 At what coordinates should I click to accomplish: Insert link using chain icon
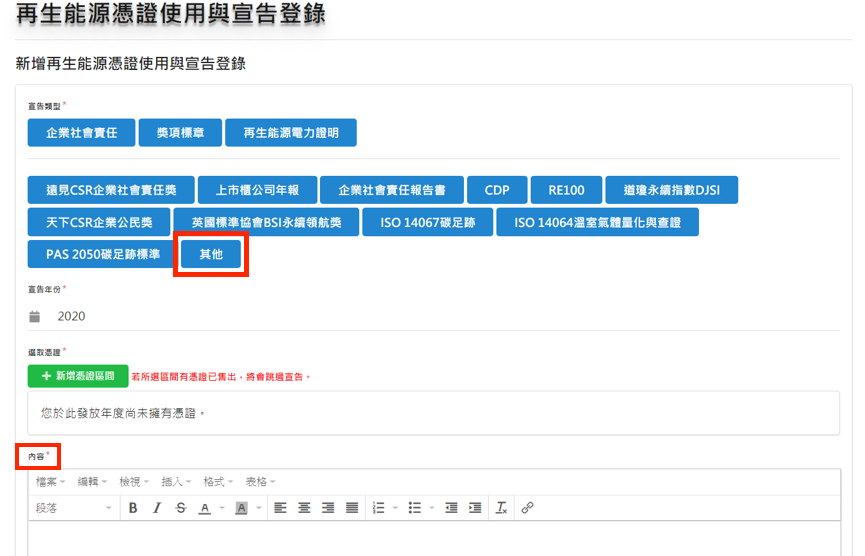(x=527, y=508)
